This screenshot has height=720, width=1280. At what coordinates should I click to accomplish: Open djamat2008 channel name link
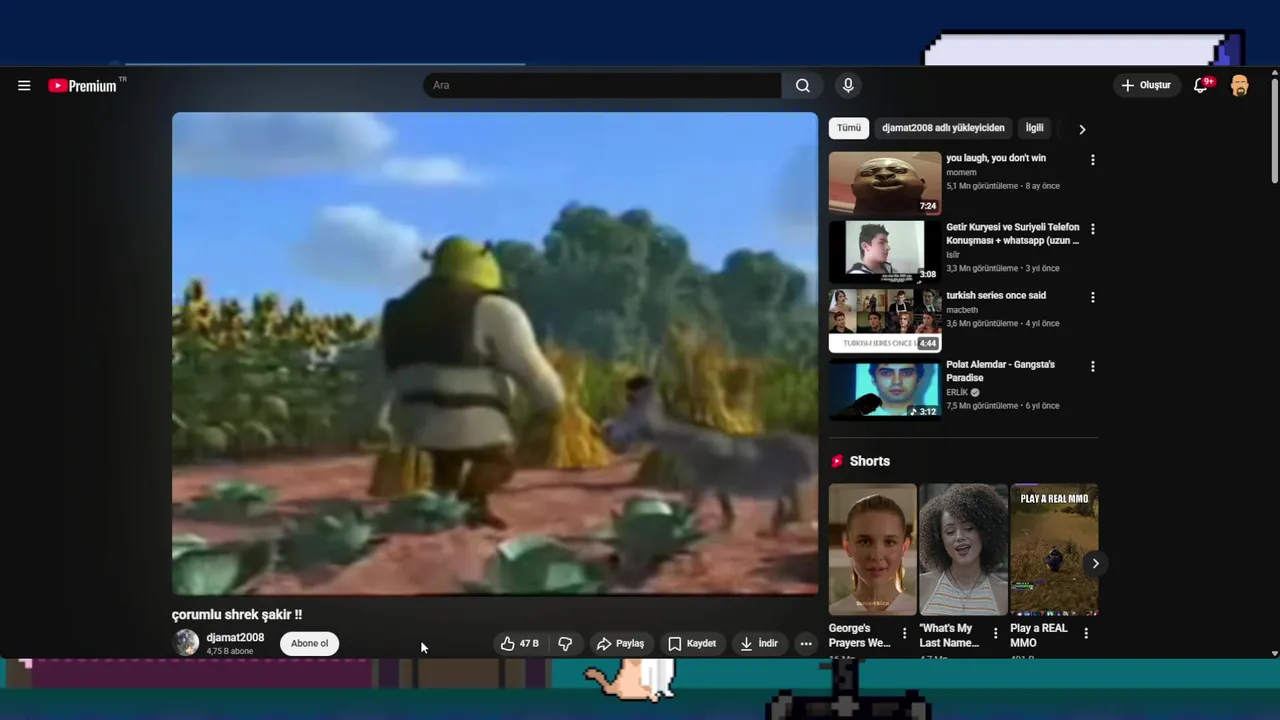click(235, 638)
